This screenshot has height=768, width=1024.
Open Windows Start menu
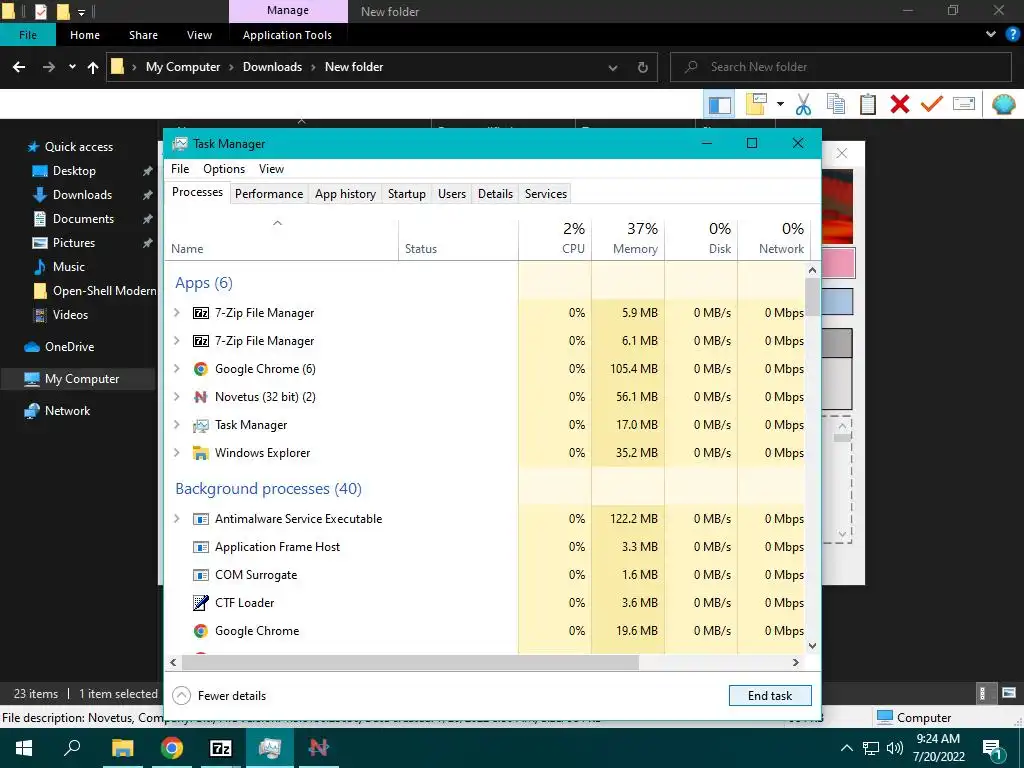pyautogui.click(x=24, y=748)
